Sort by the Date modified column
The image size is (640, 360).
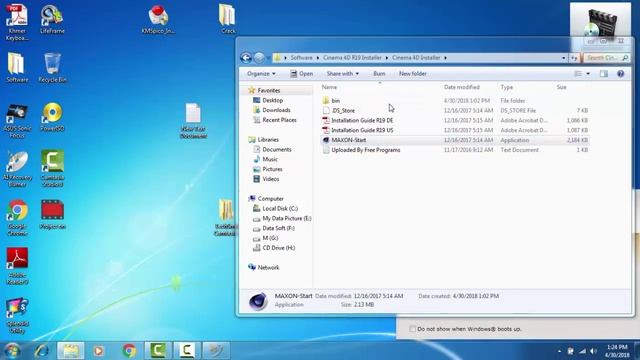462,87
